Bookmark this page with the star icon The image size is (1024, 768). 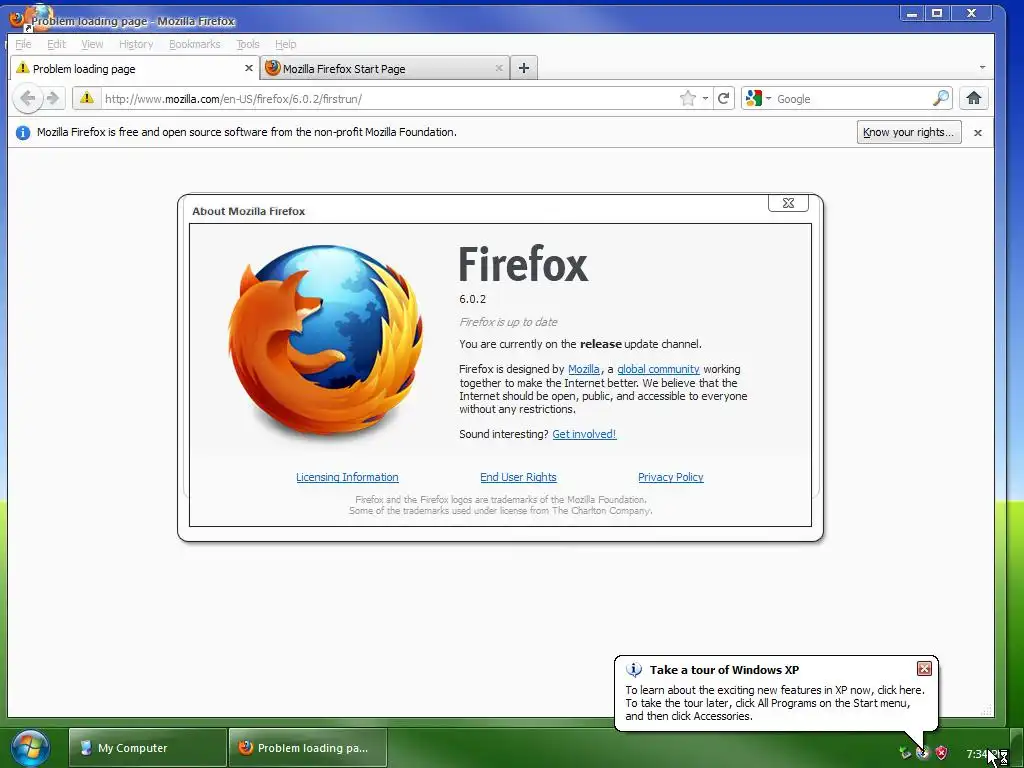[688, 99]
